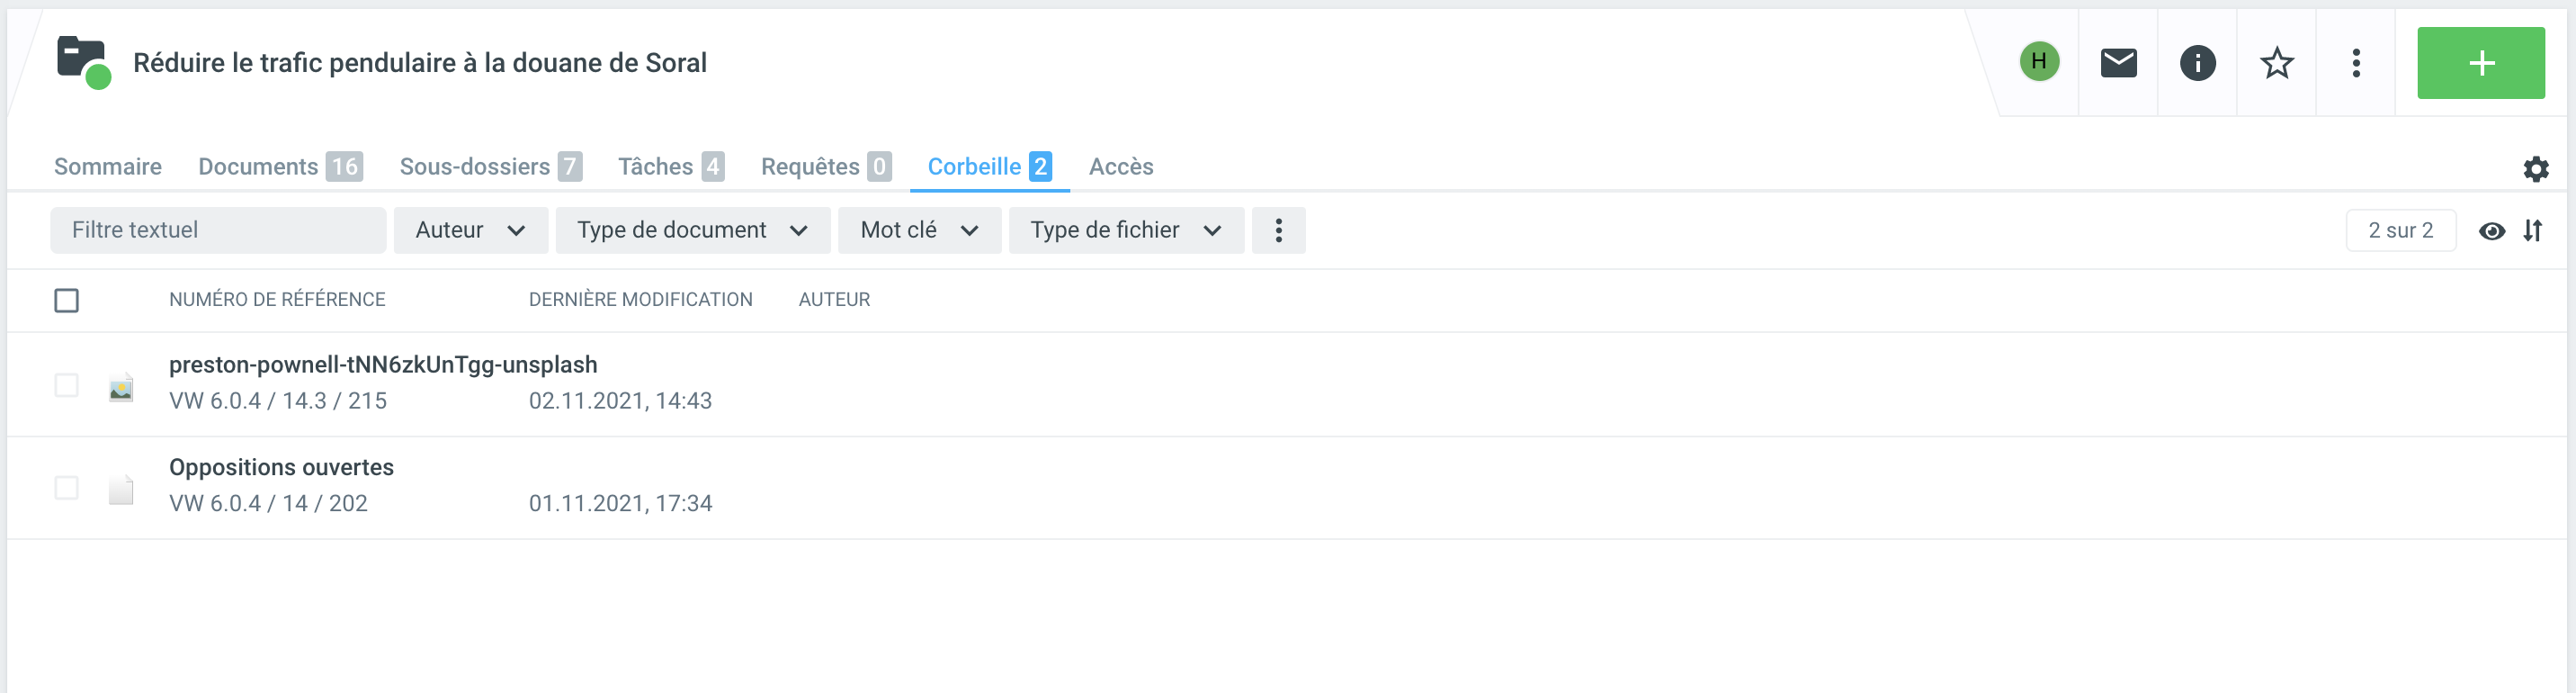Click the dossier folder icon
2576x693 pixels.
[82, 61]
